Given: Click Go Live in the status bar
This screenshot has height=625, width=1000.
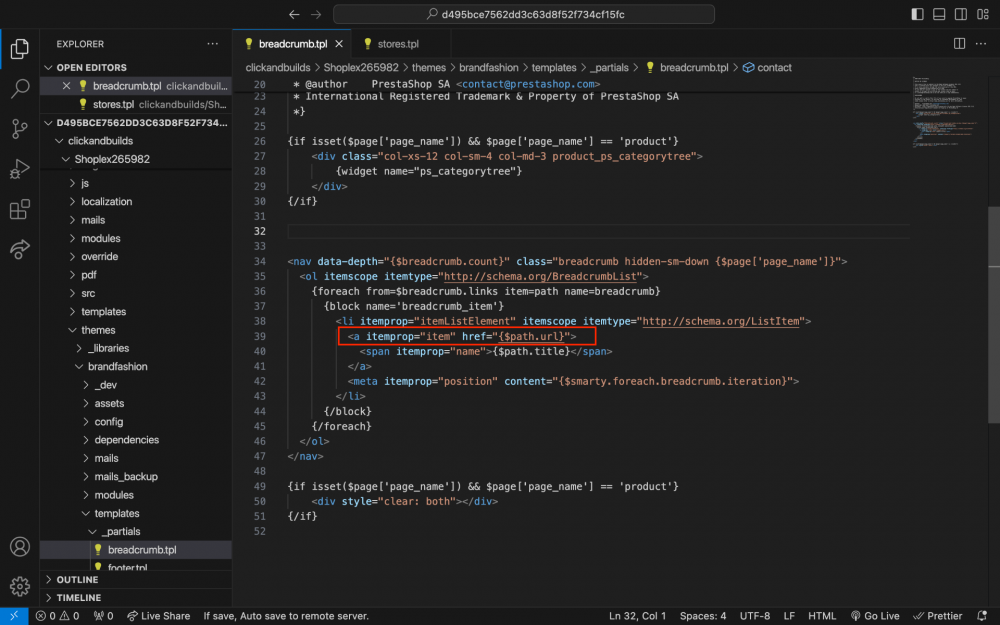Looking at the screenshot, I should coord(874,615).
